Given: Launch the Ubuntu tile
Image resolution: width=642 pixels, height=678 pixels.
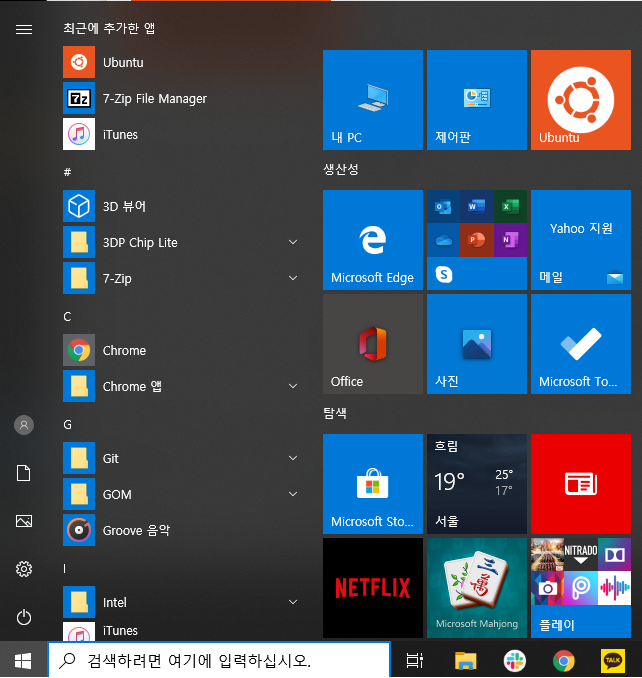Looking at the screenshot, I should pos(581,100).
